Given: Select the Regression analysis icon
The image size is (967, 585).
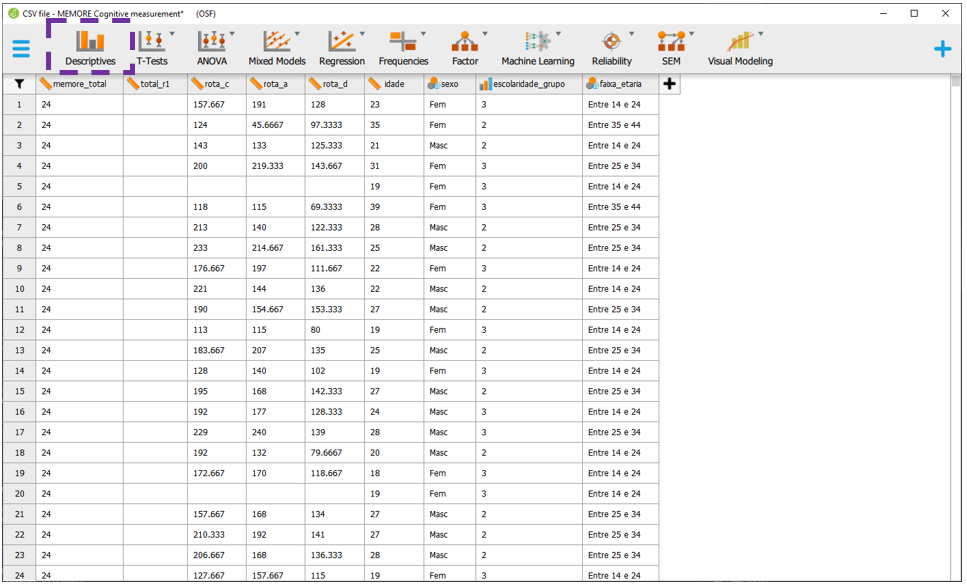Looking at the screenshot, I should (x=341, y=48).
